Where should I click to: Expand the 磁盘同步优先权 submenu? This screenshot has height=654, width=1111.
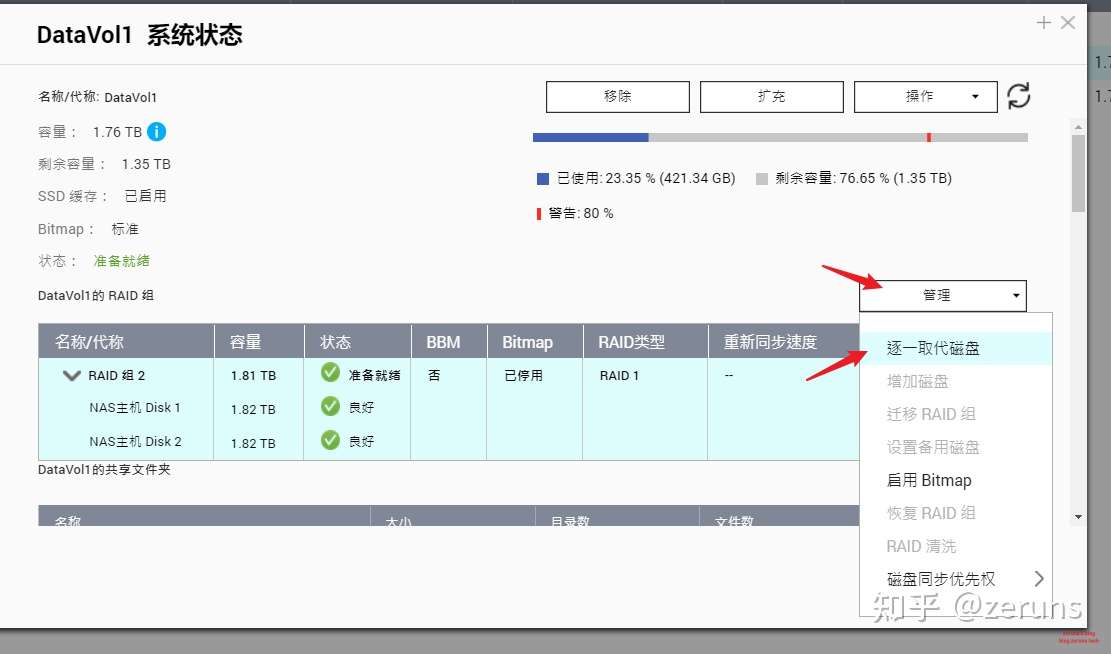pyautogui.click(x=939, y=578)
